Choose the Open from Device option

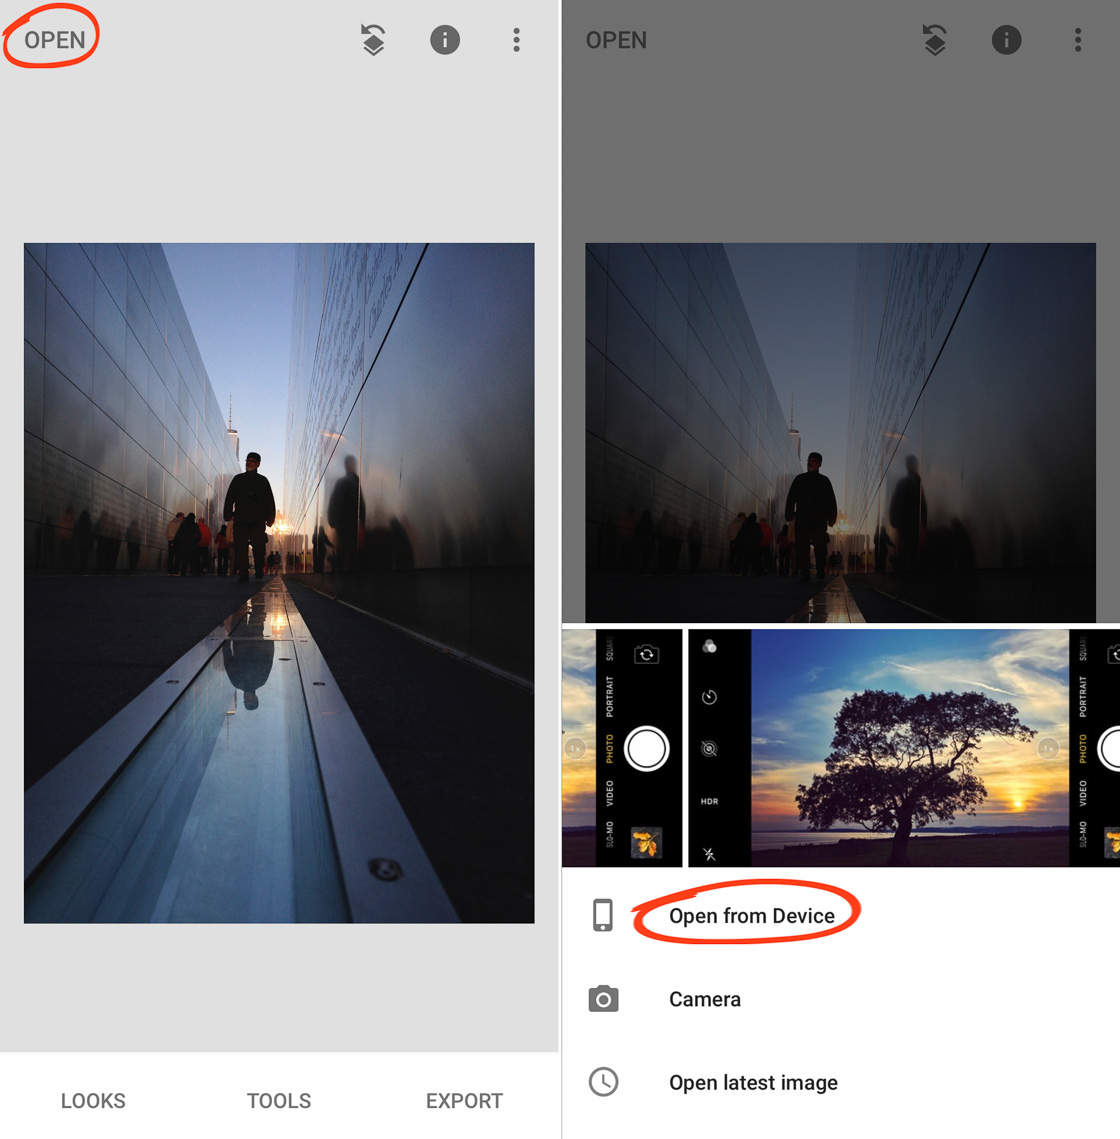click(x=752, y=916)
